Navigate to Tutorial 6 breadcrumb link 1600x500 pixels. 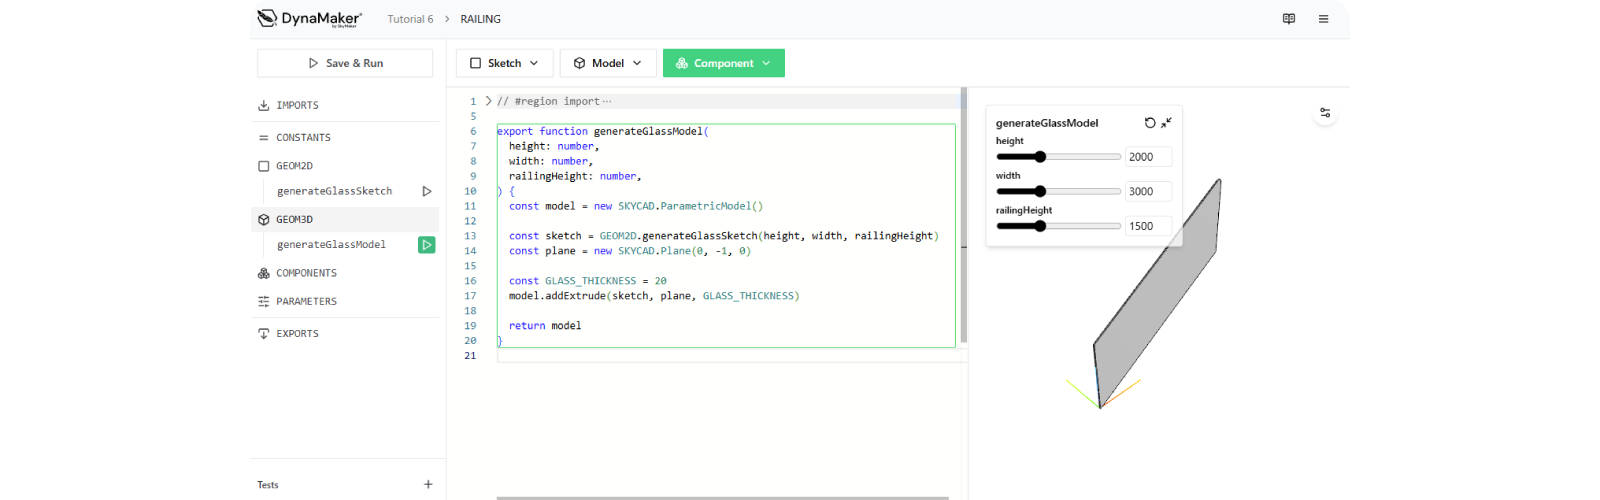(x=410, y=19)
